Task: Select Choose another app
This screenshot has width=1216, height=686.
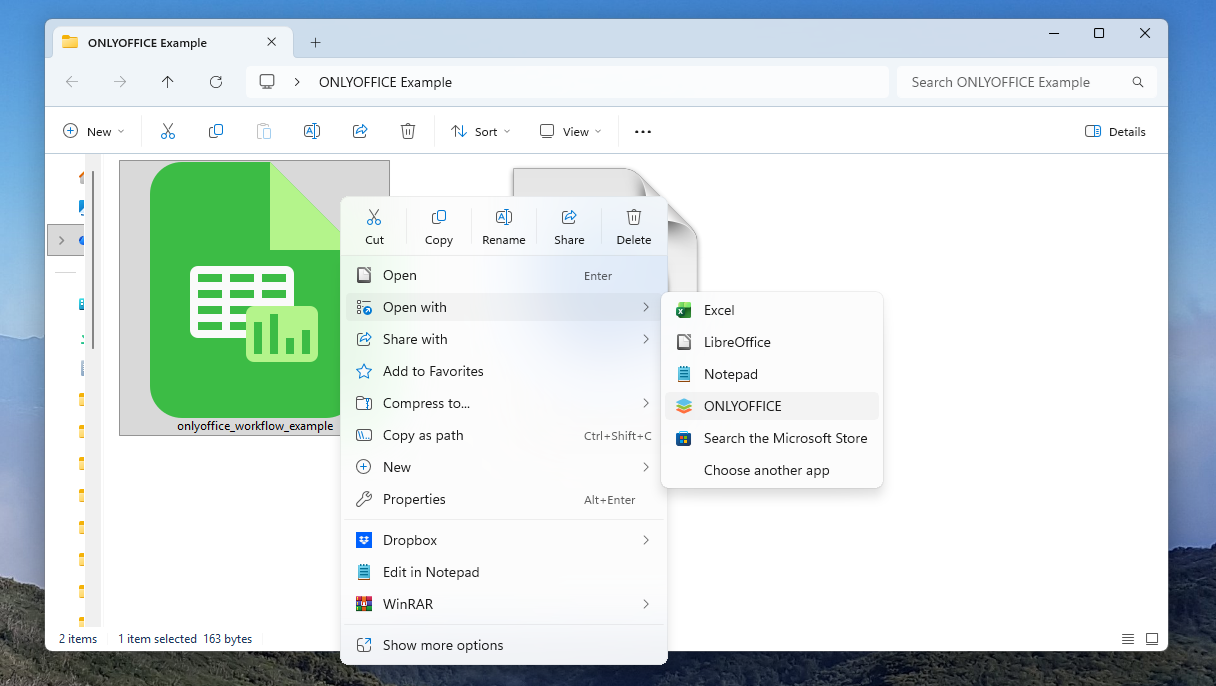Action: (x=766, y=470)
